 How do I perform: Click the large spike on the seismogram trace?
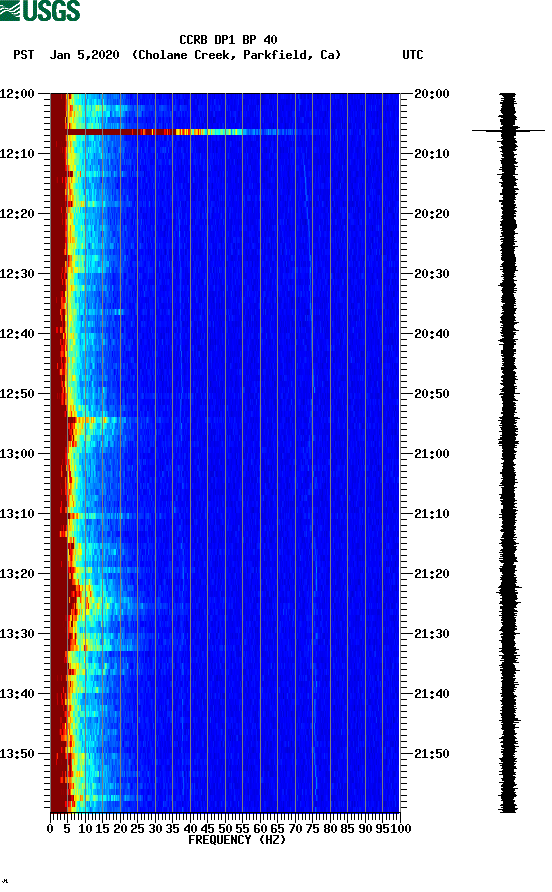click(x=508, y=131)
